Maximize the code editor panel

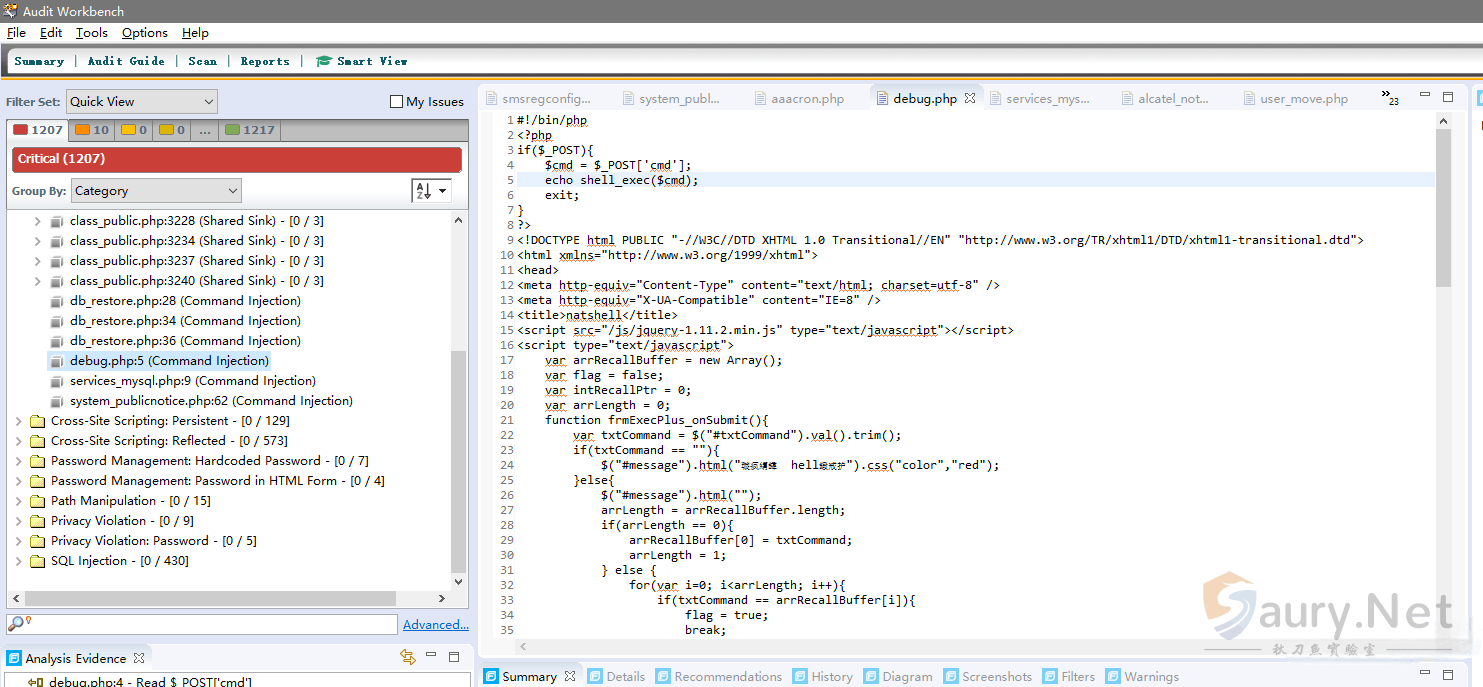pos(1448,97)
